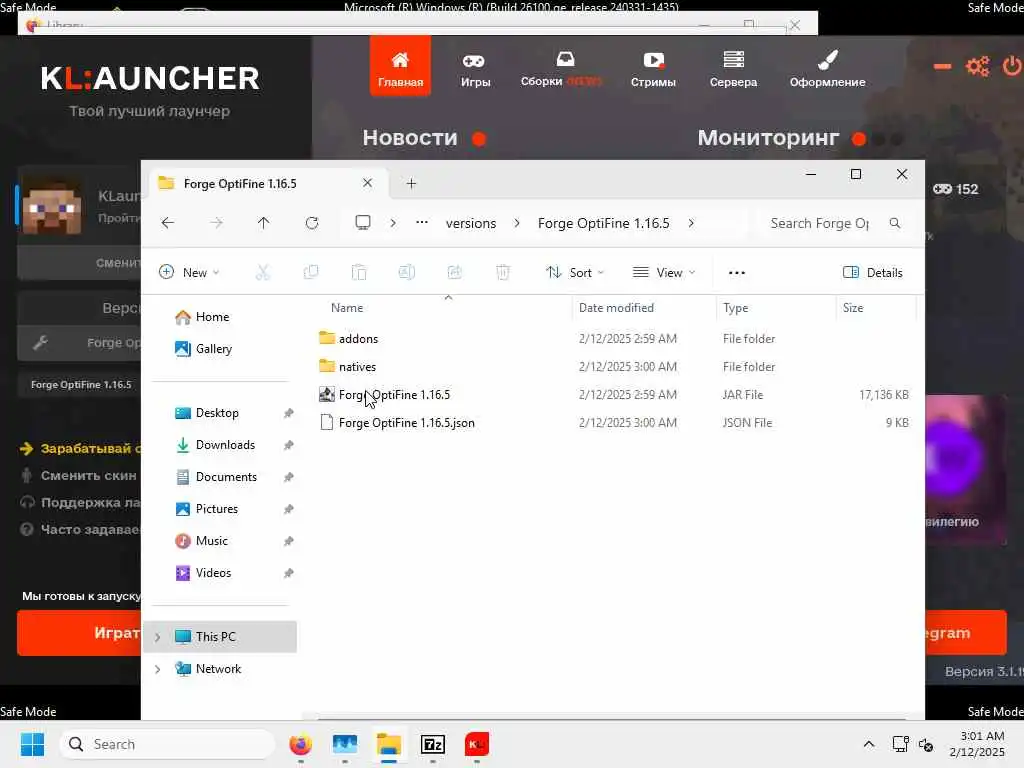1024x768 pixels.
Task: Open the Sort dropdown menu
Action: pyautogui.click(x=575, y=272)
